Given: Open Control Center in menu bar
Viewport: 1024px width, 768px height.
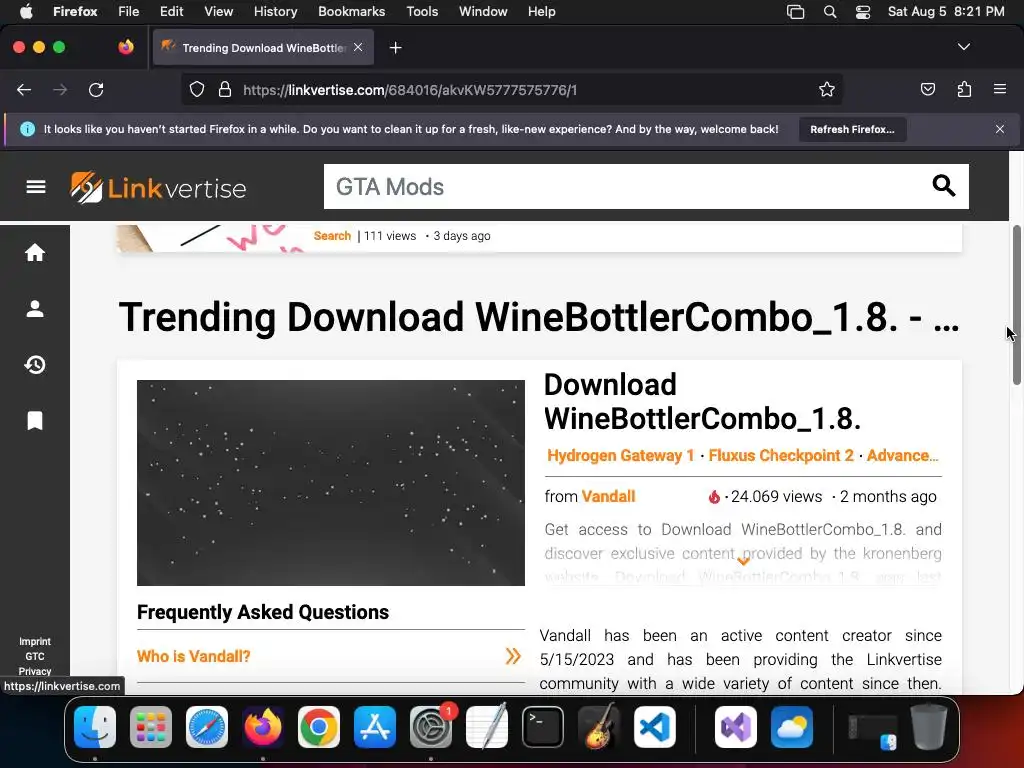Looking at the screenshot, I should (863, 12).
